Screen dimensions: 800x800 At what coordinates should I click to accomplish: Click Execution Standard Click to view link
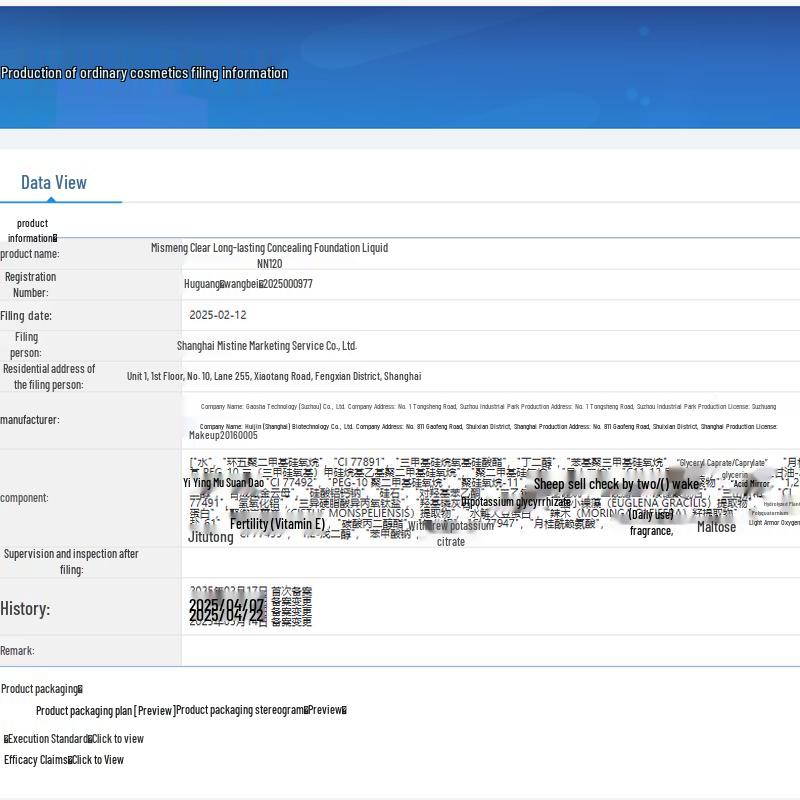74,738
